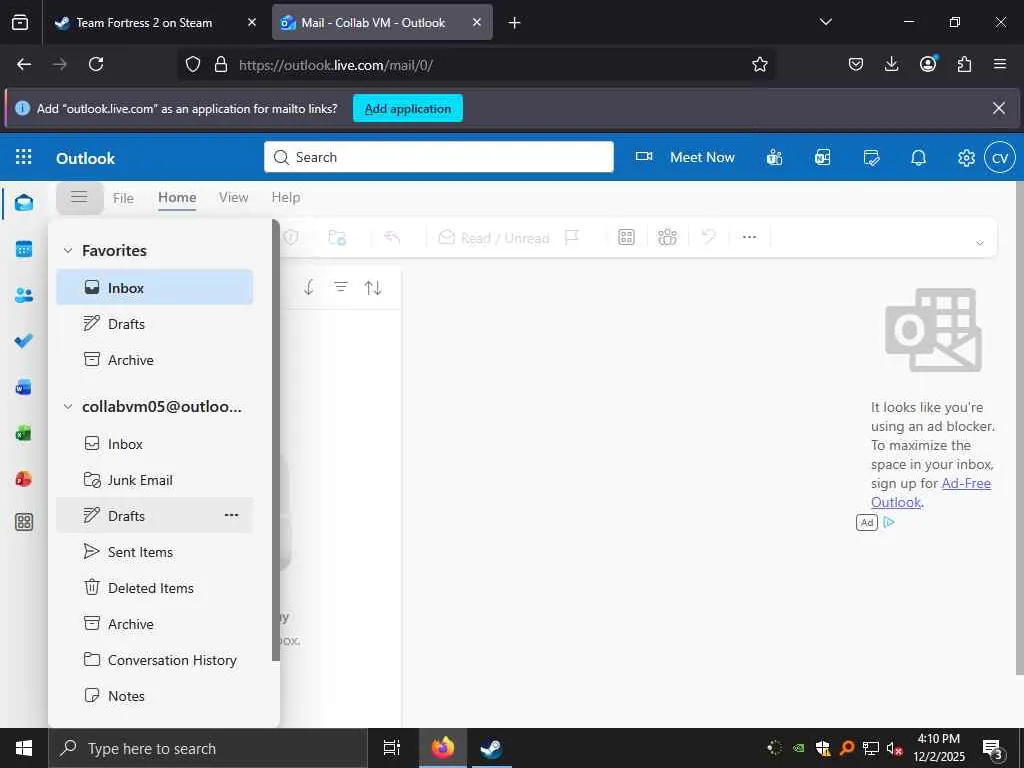This screenshot has width=1024, height=768.
Task: Open the Windows Start menu
Action: [24, 748]
